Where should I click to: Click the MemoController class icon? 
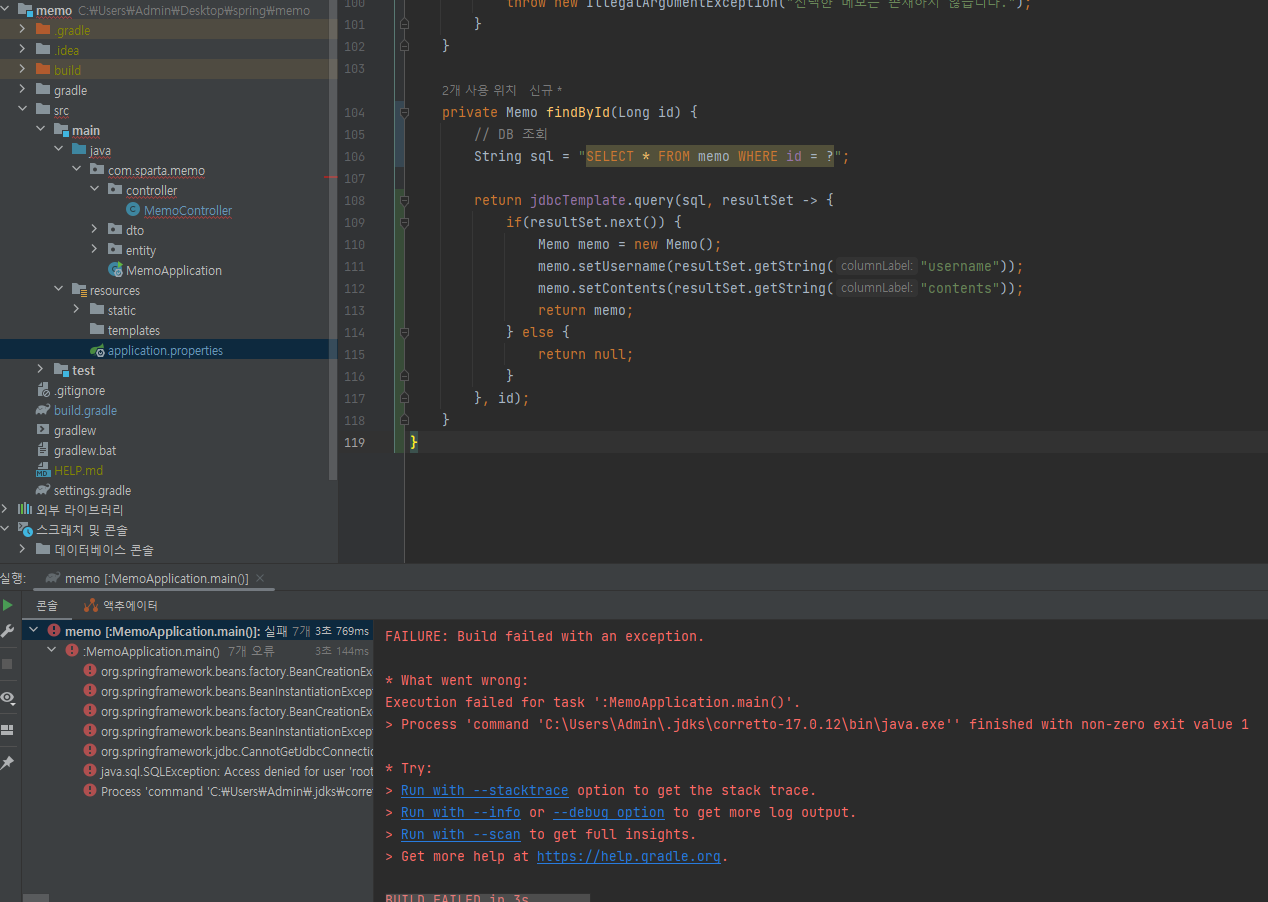pos(133,210)
